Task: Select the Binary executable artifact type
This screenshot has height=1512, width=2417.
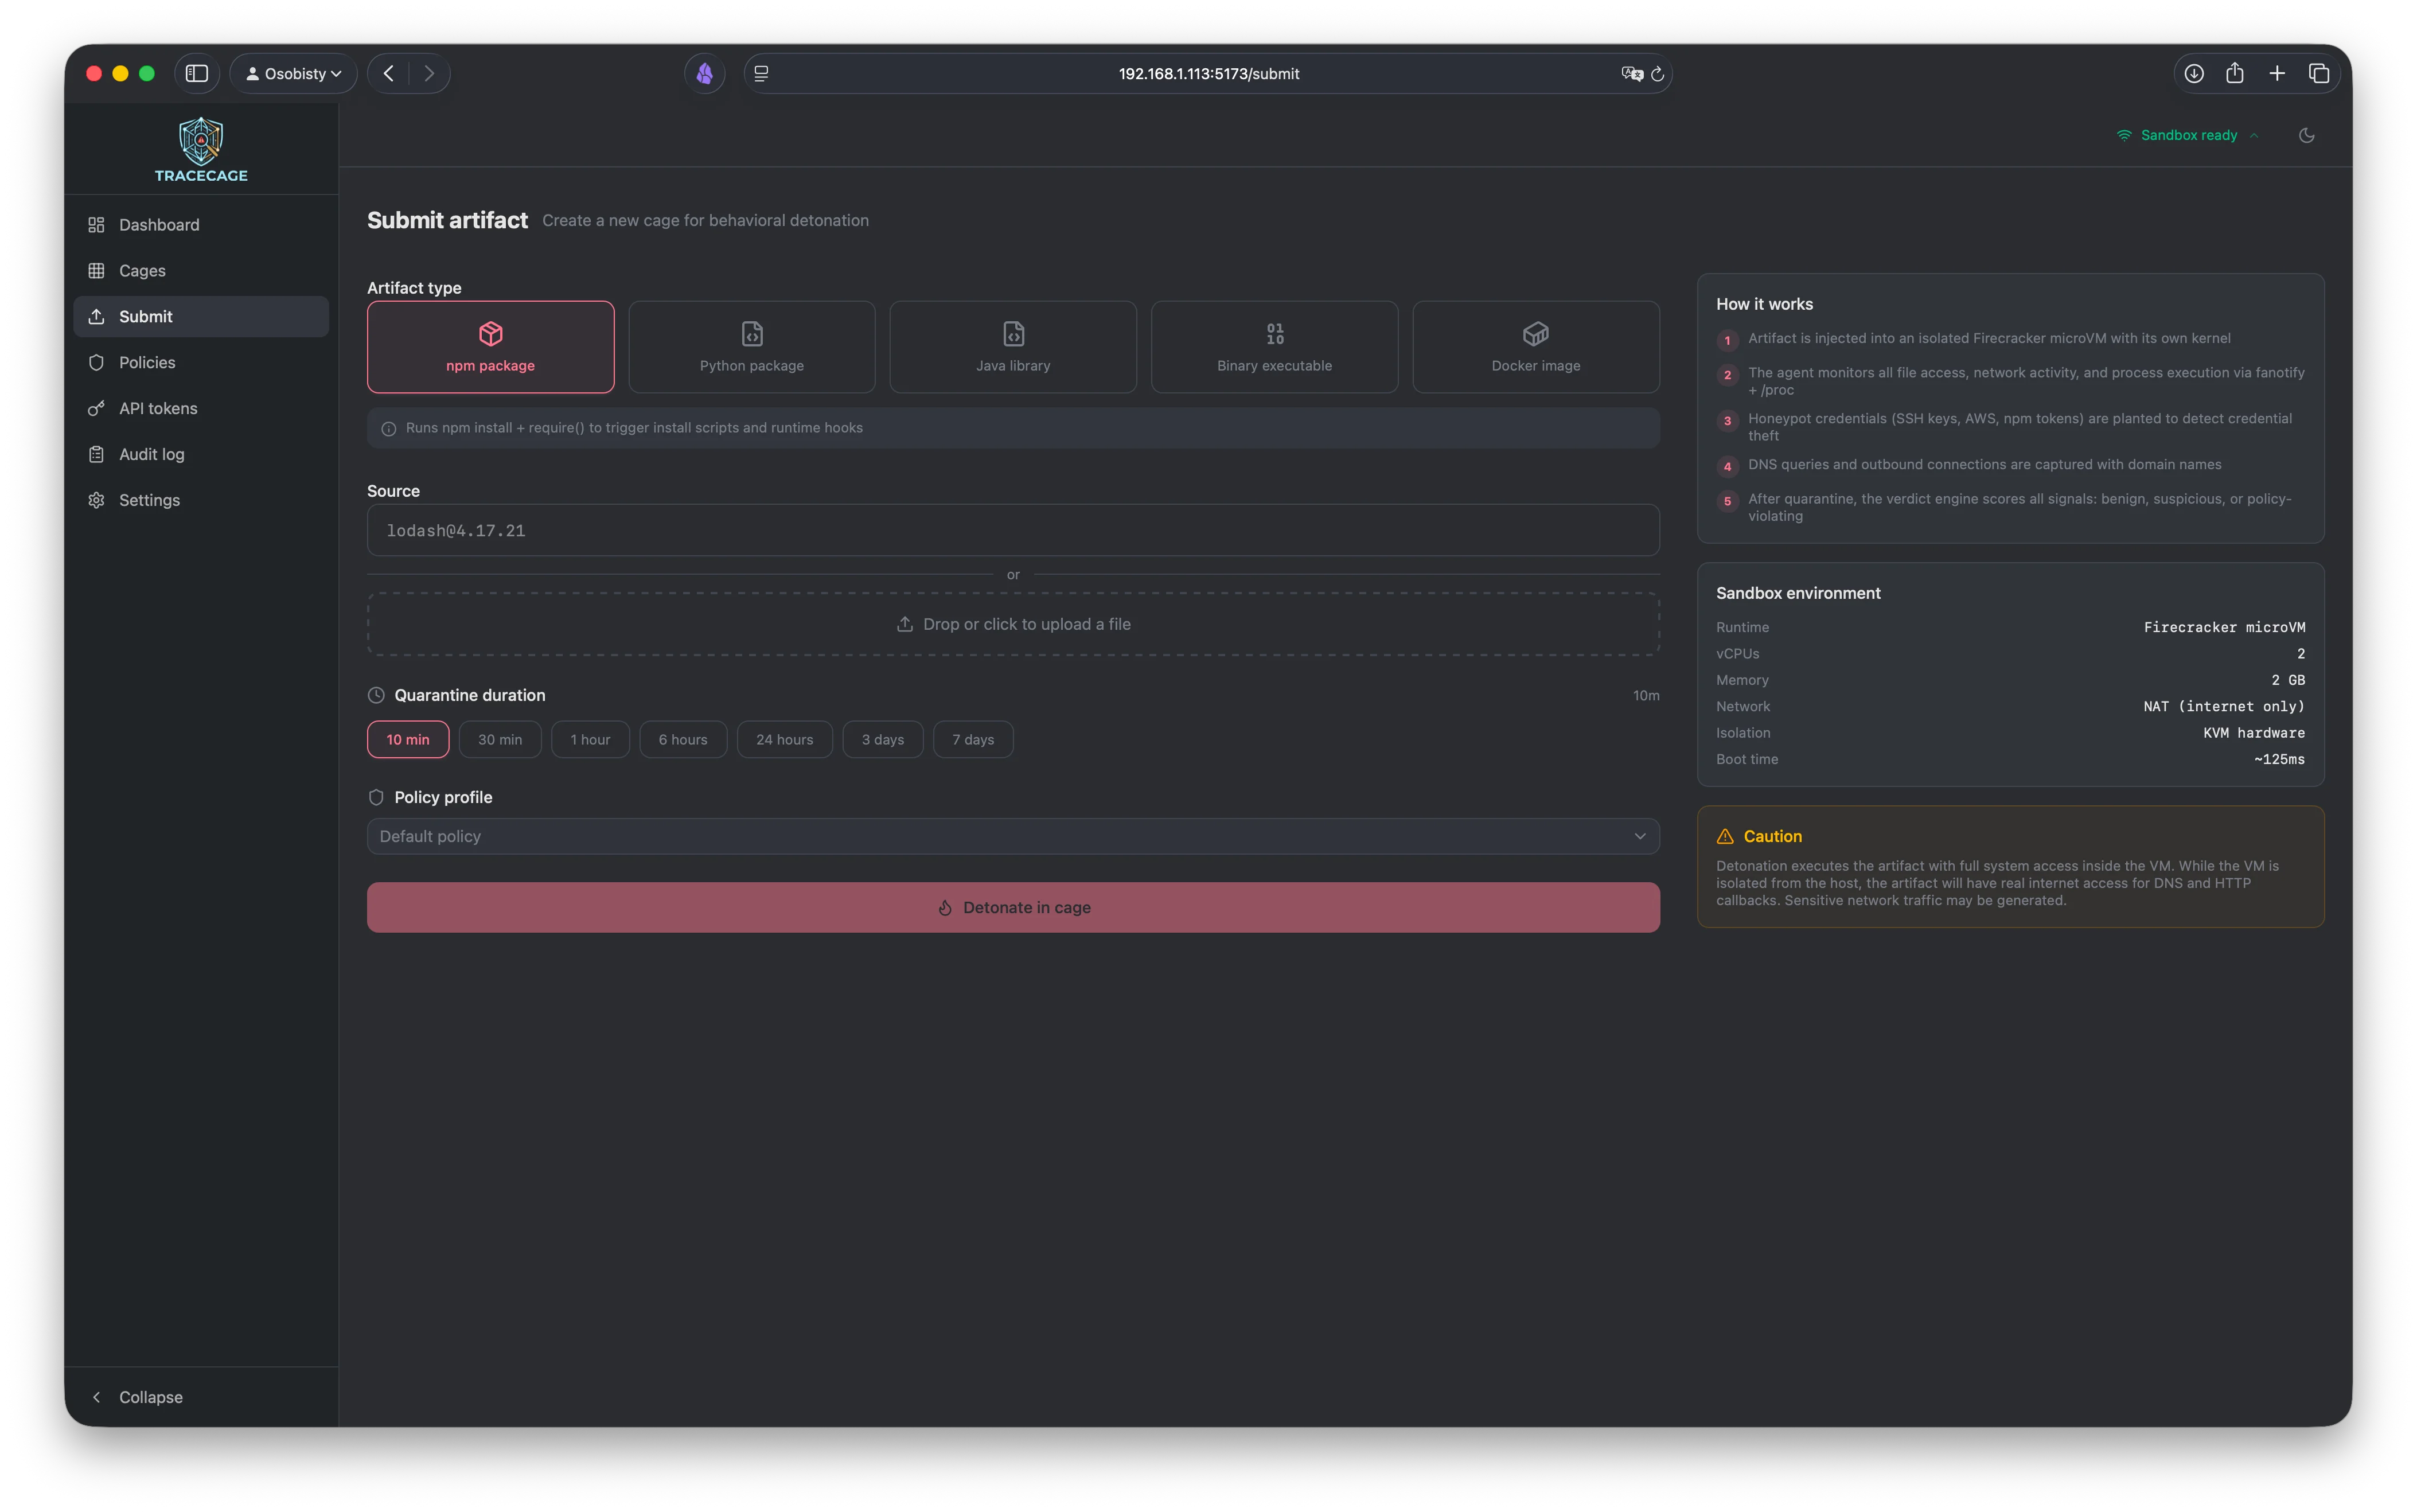Action: [1274, 346]
